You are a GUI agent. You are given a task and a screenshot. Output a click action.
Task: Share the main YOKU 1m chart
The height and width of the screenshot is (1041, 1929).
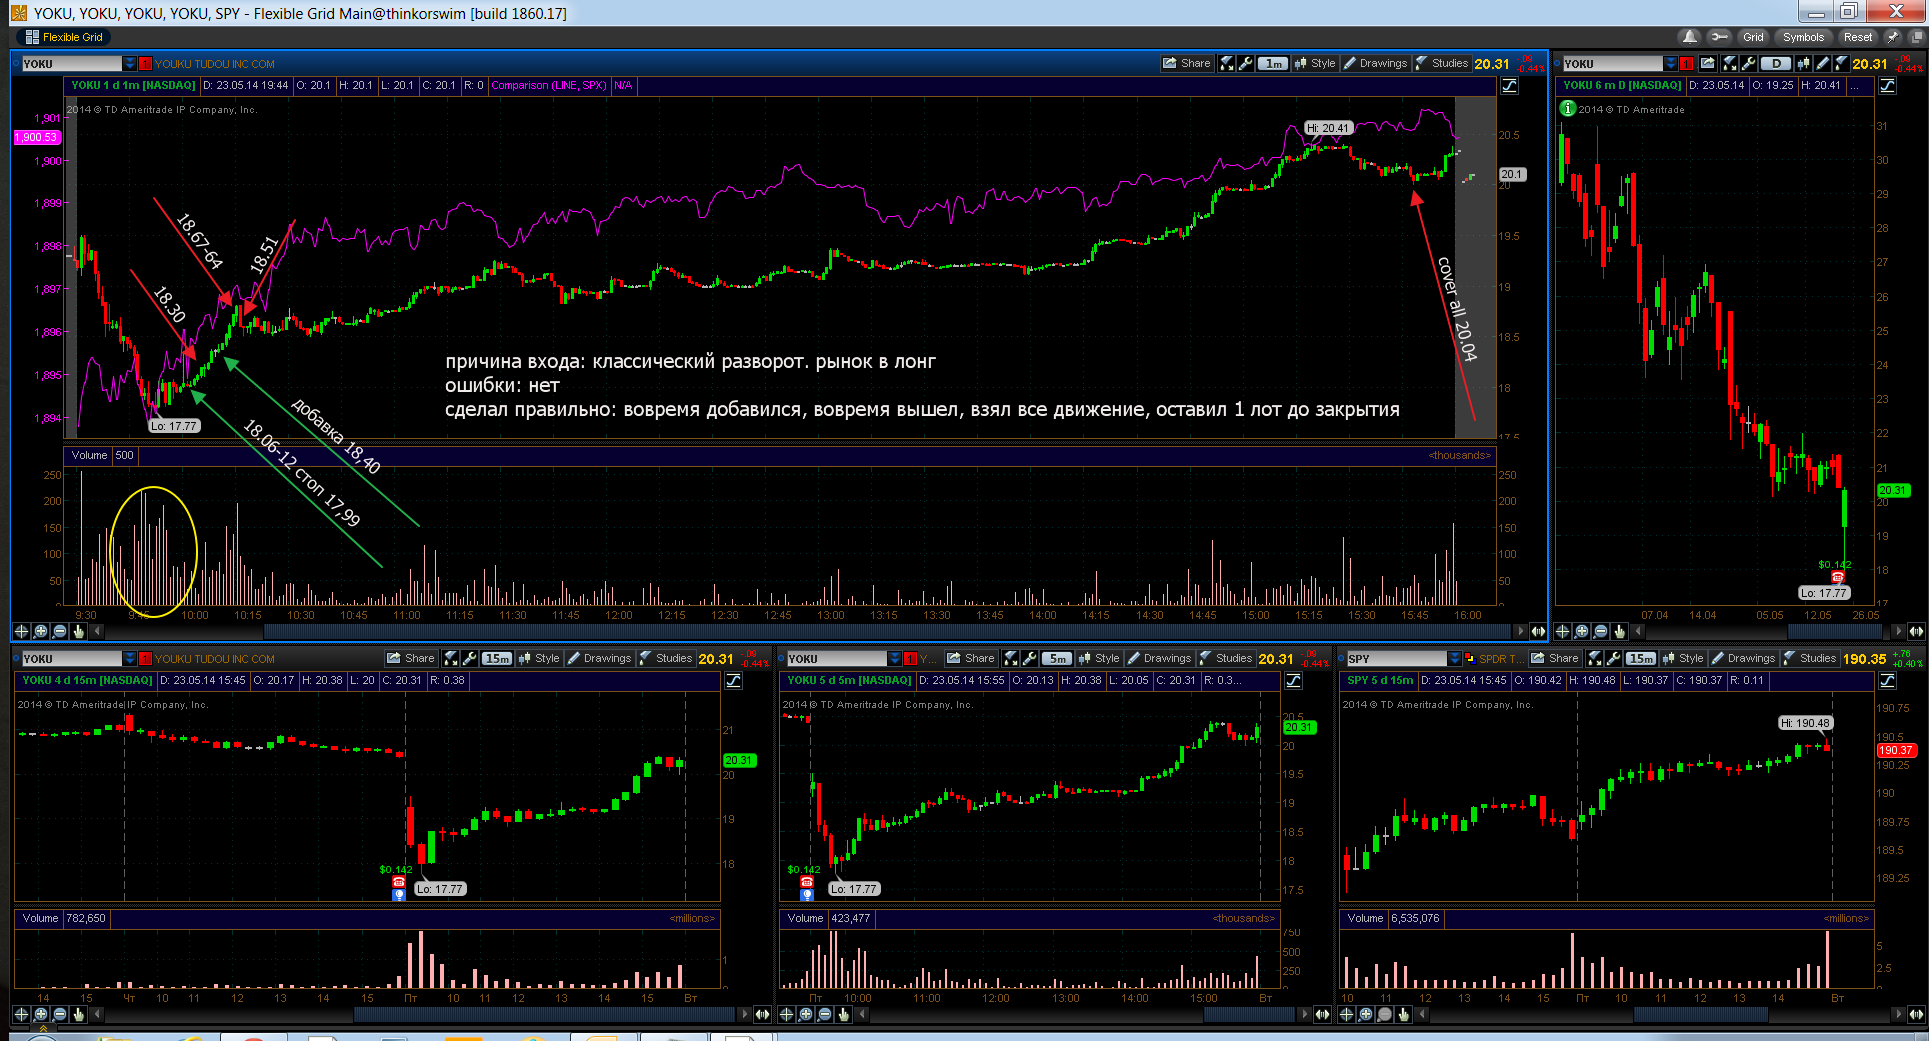[x=1187, y=63]
